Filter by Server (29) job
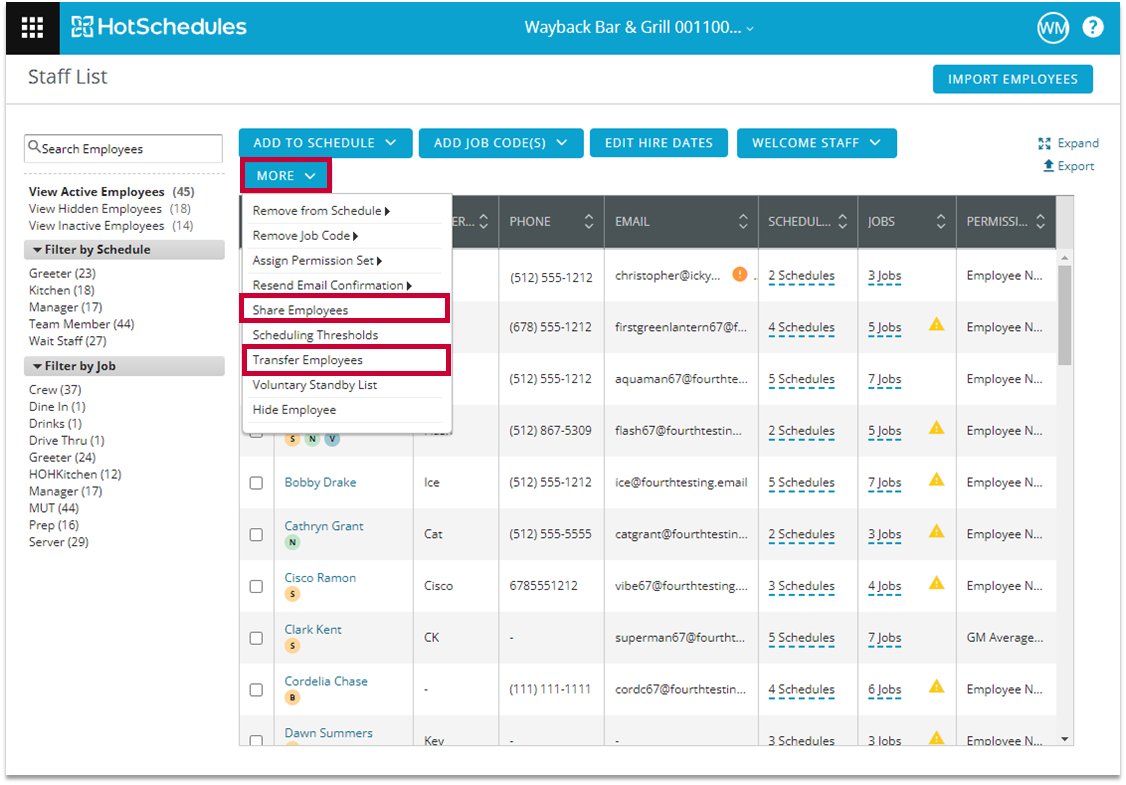1126x785 pixels. coord(59,542)
